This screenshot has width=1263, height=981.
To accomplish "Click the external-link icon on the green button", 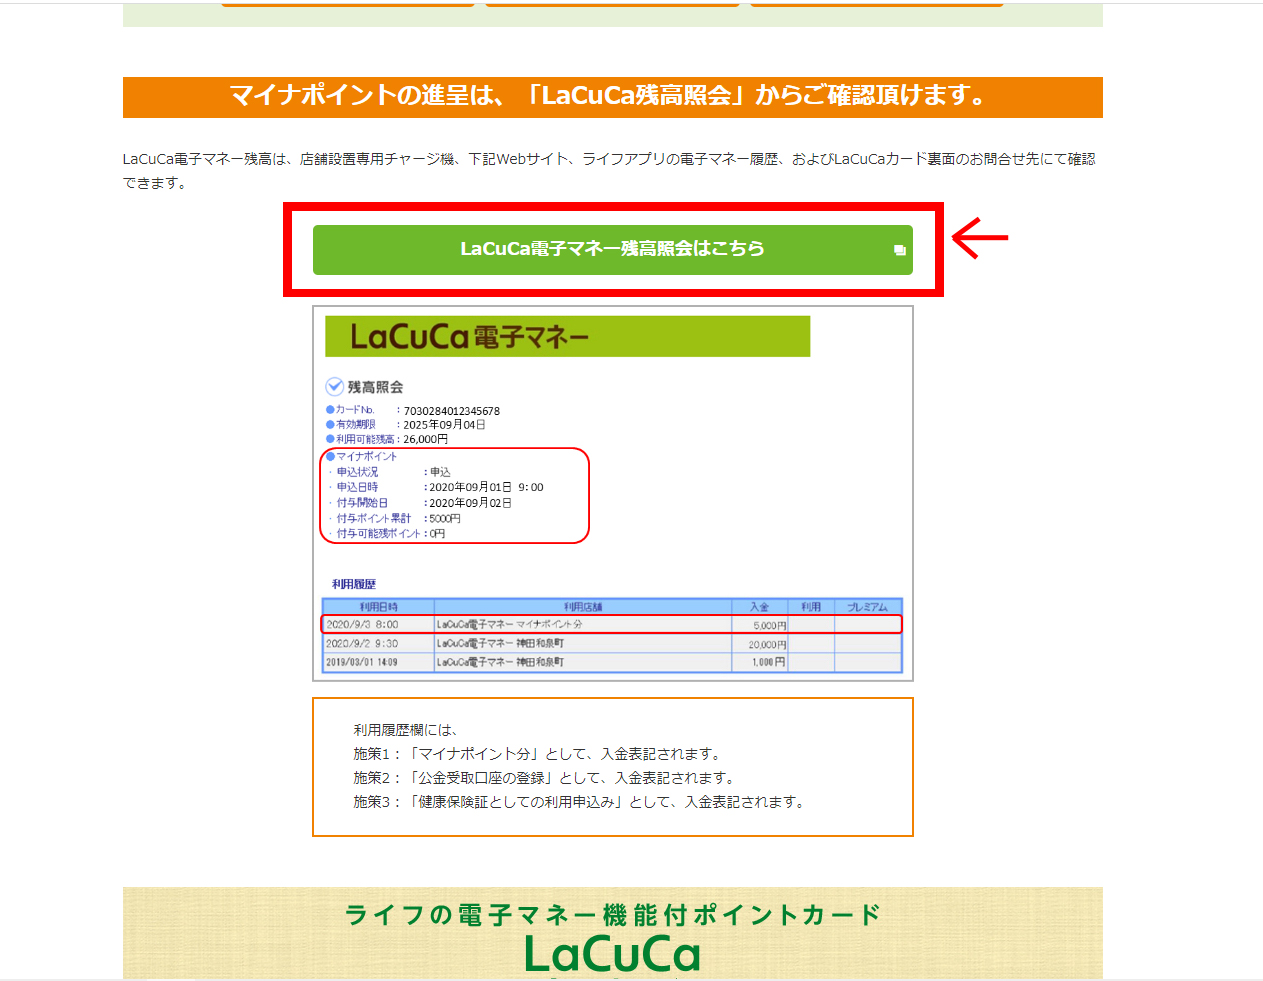I will (x=899, y=250).
